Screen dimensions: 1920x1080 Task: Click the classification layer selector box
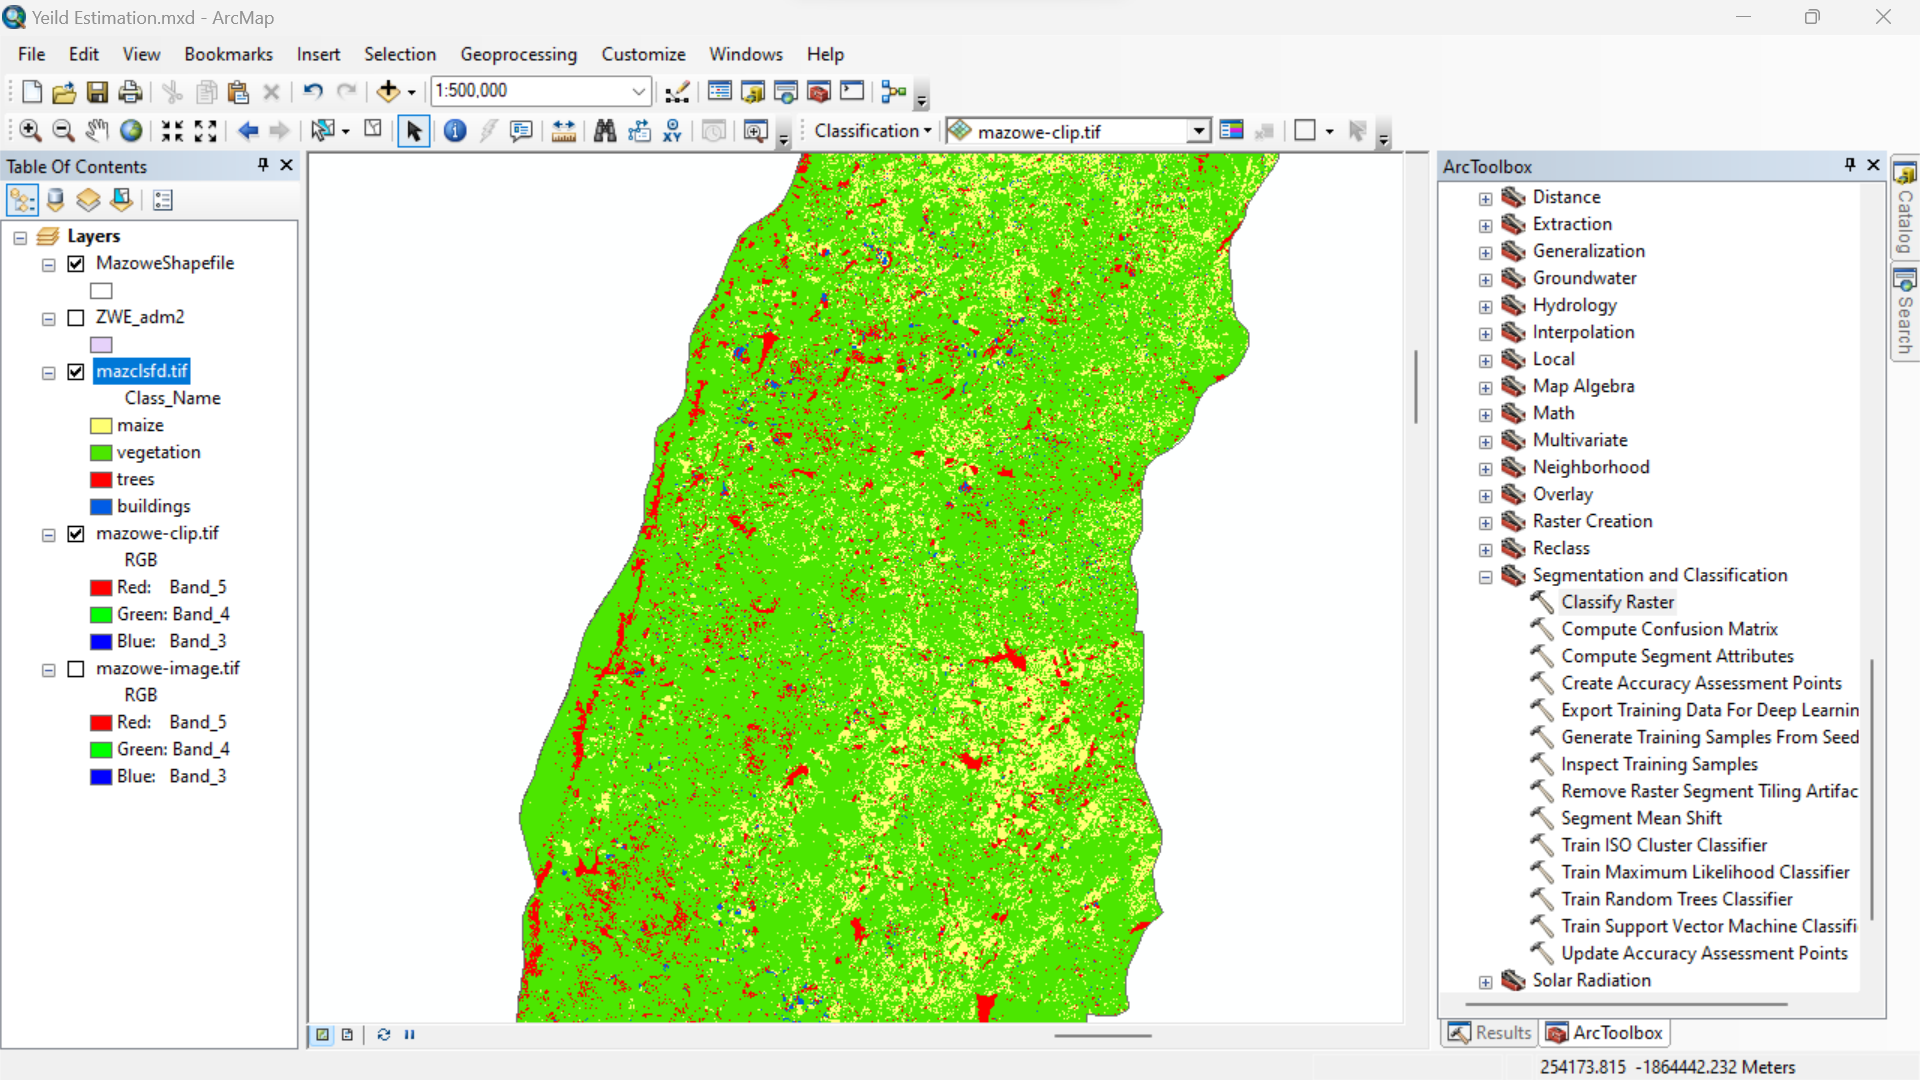coord(1075,131)
